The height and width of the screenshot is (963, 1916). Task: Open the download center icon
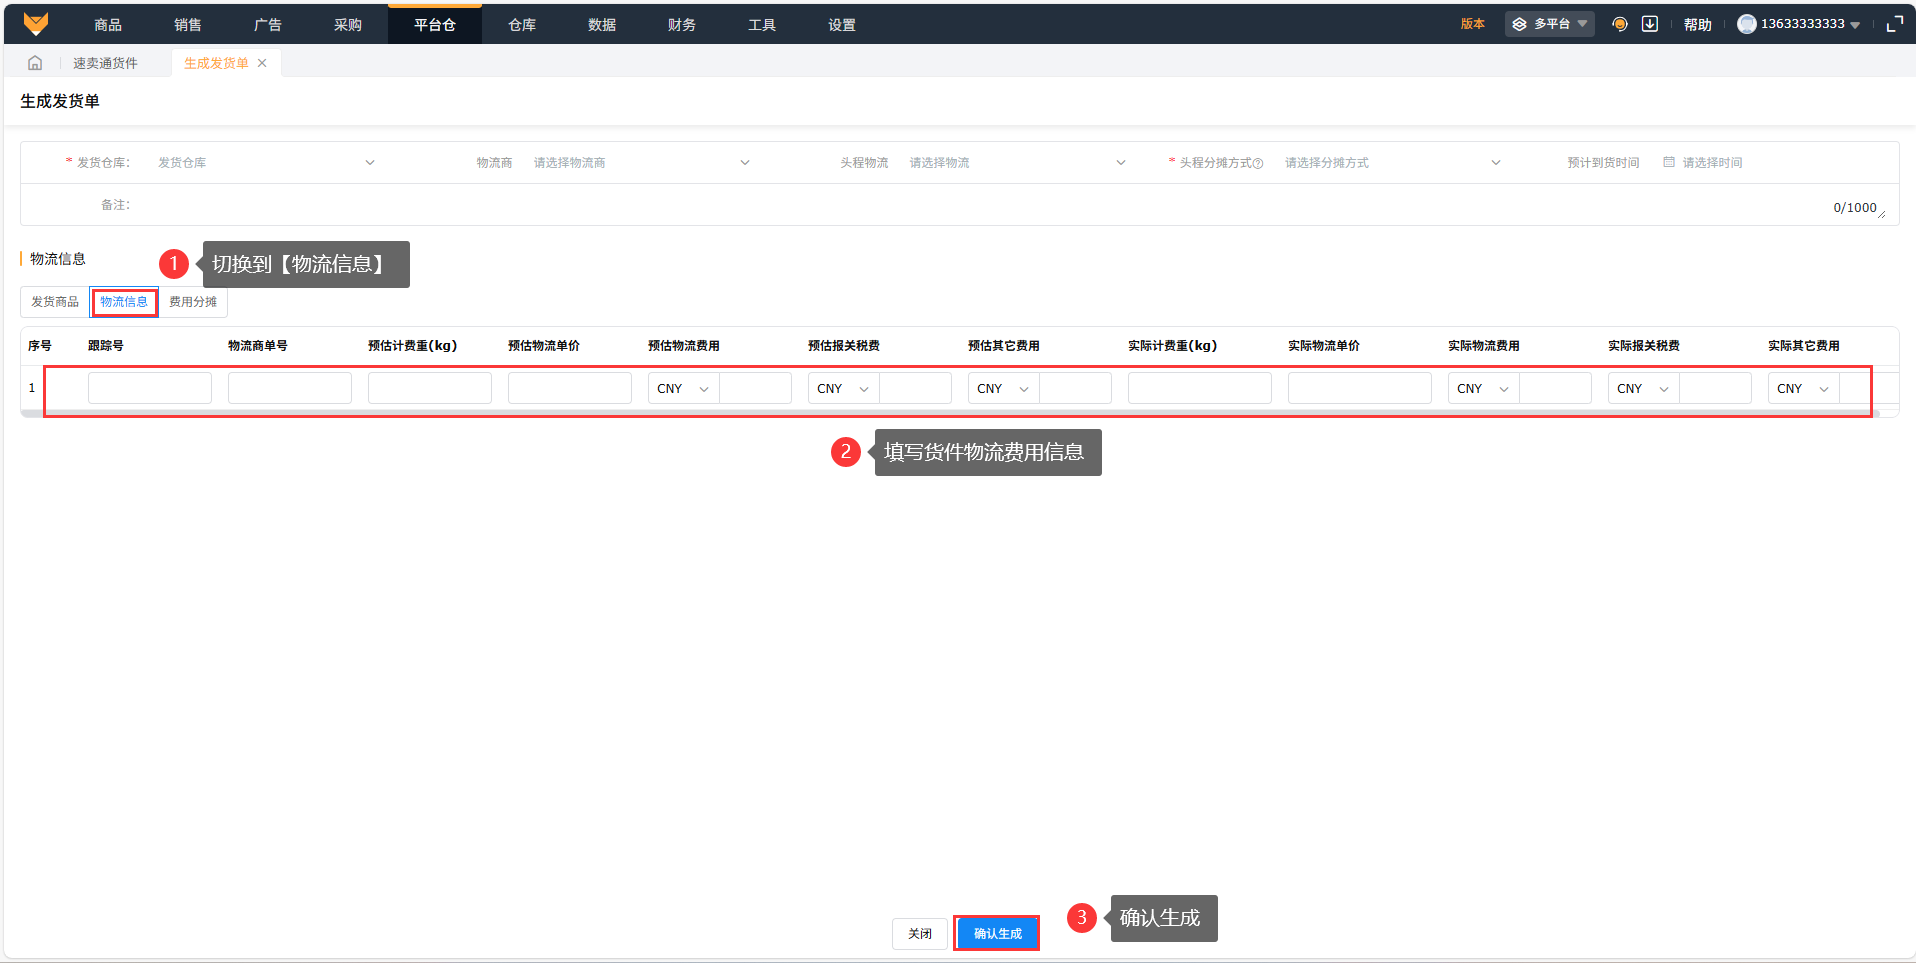click(x=1650, y=24)
